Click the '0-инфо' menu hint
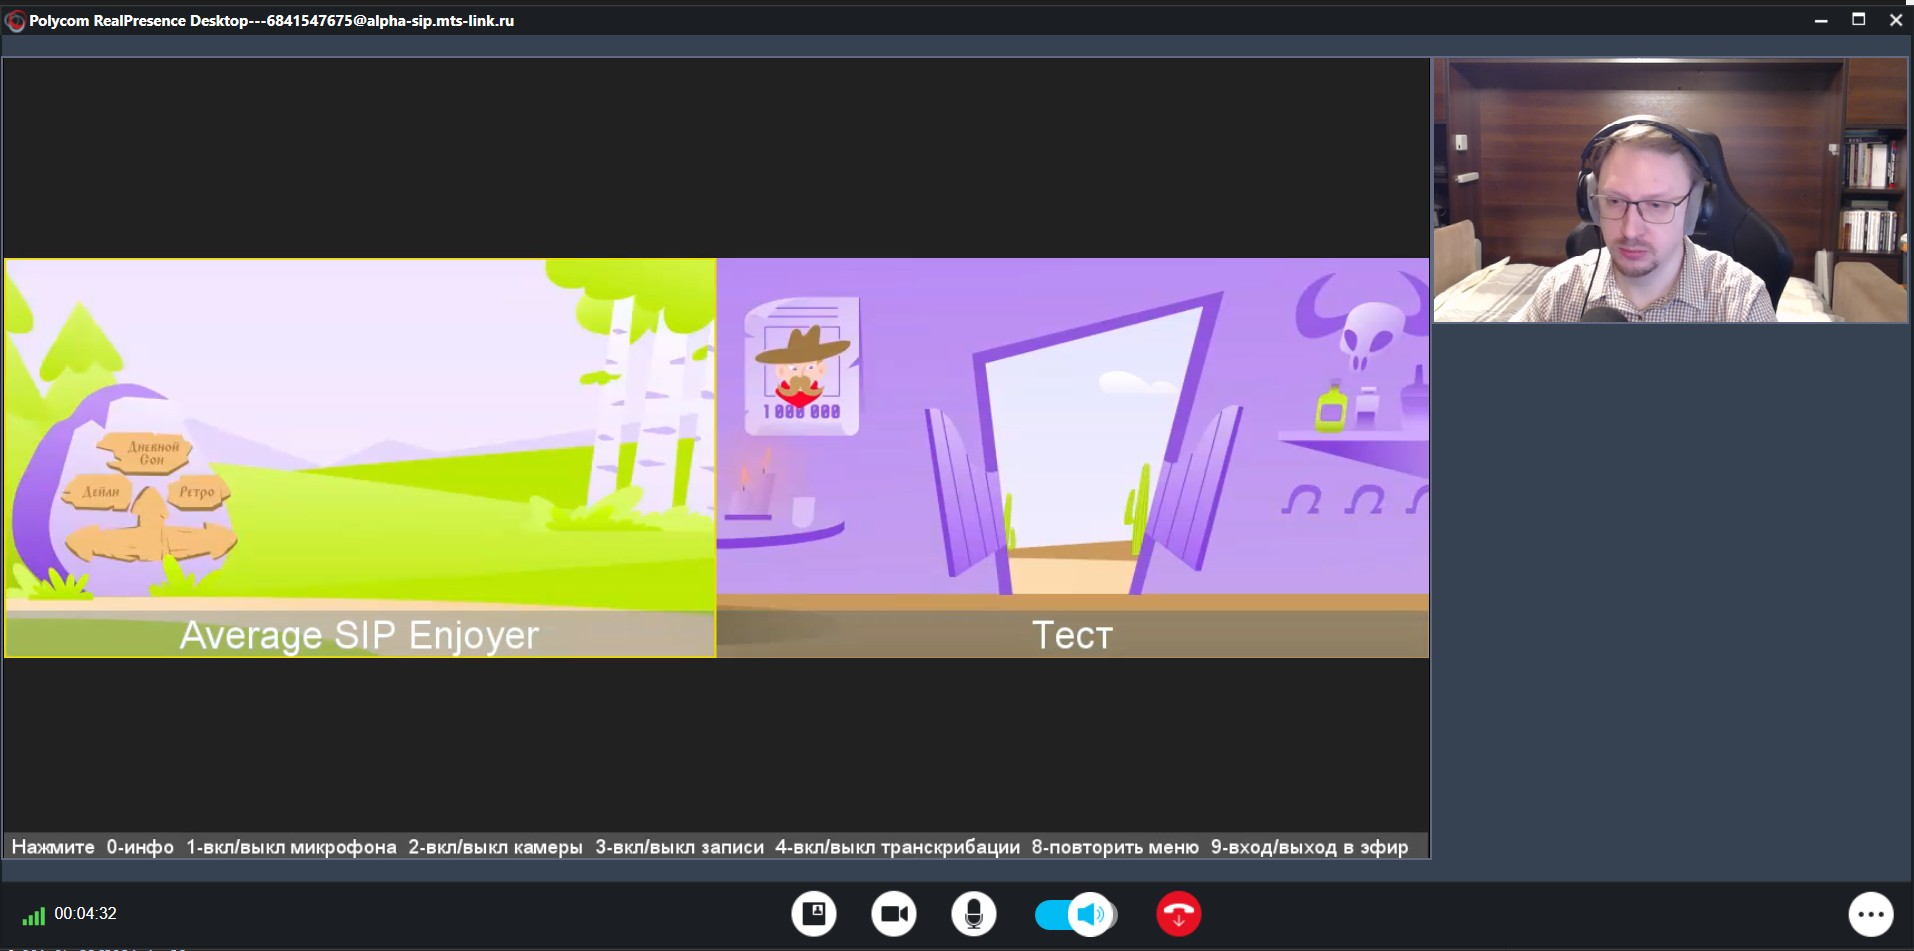Image resolution: width=1914 pixels, height=951 pixels. click(x=140, y=847)
